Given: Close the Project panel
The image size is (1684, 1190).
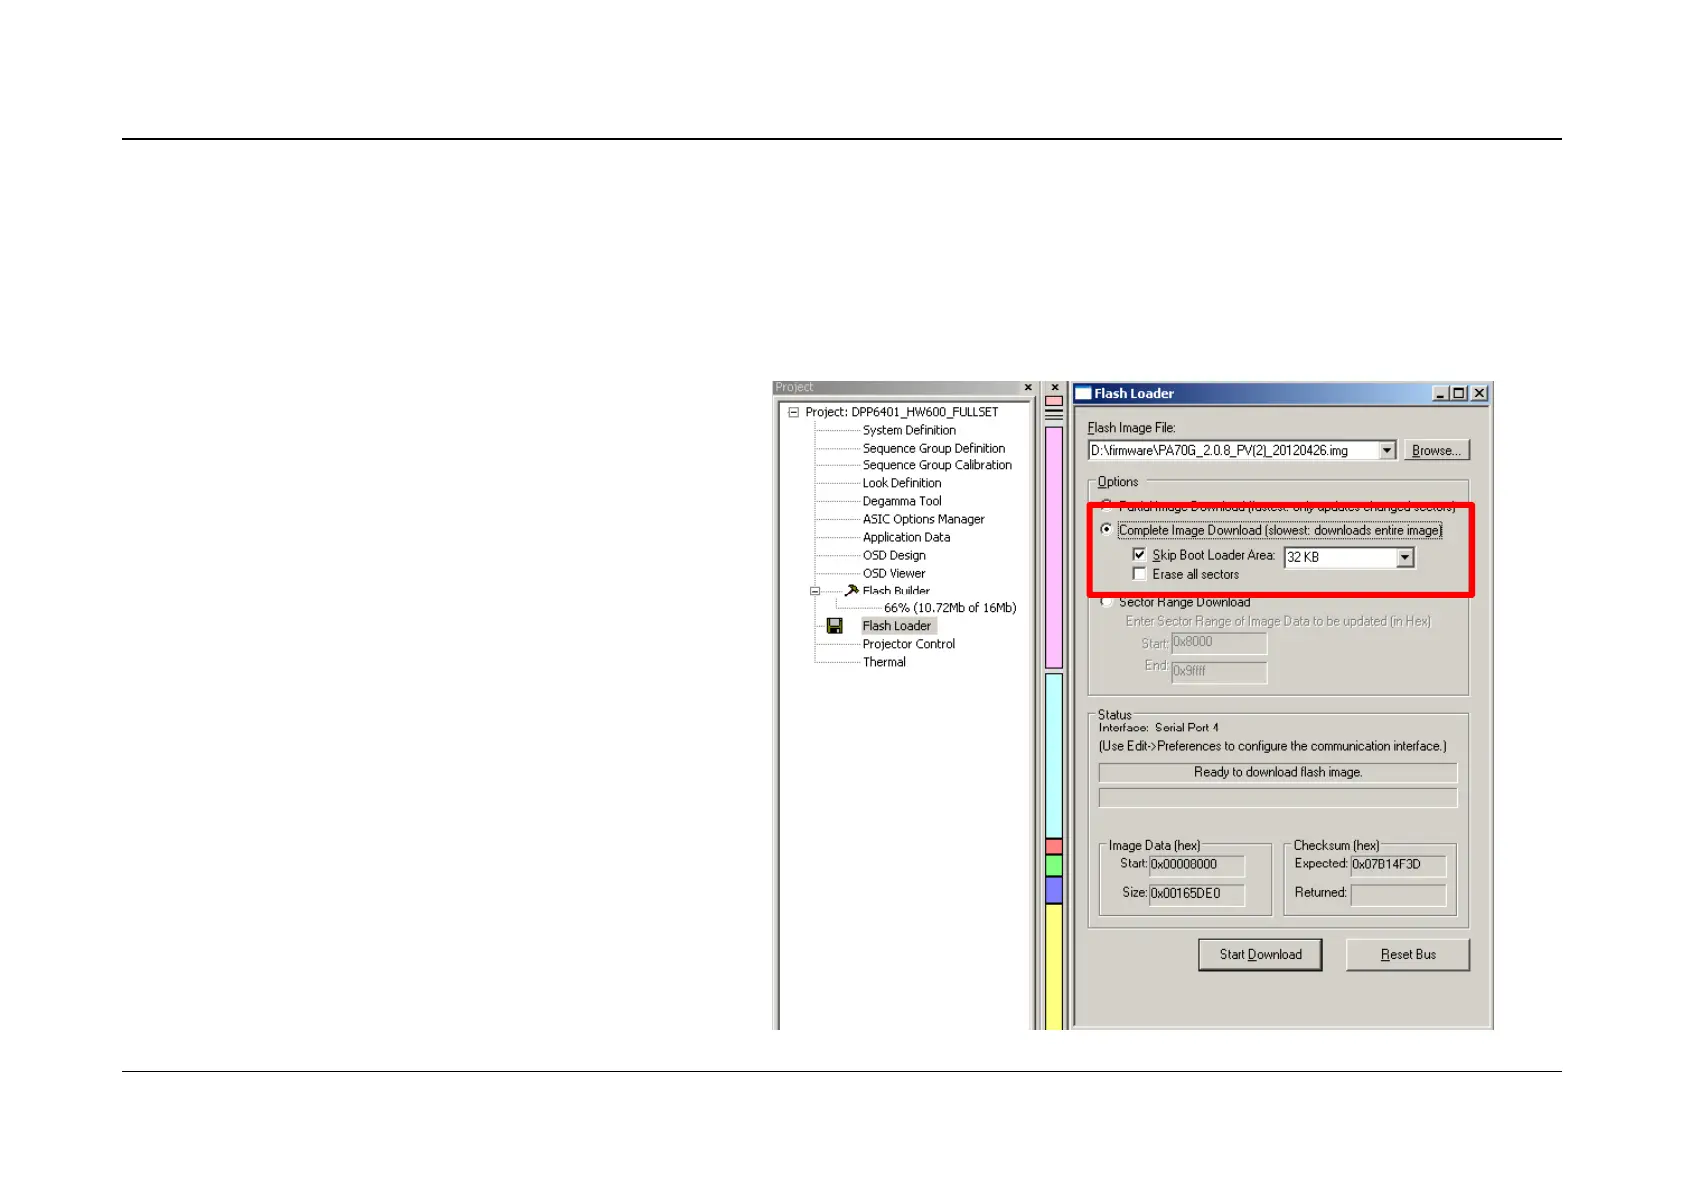Looking at the screenshot, I should coord(1028,388).
